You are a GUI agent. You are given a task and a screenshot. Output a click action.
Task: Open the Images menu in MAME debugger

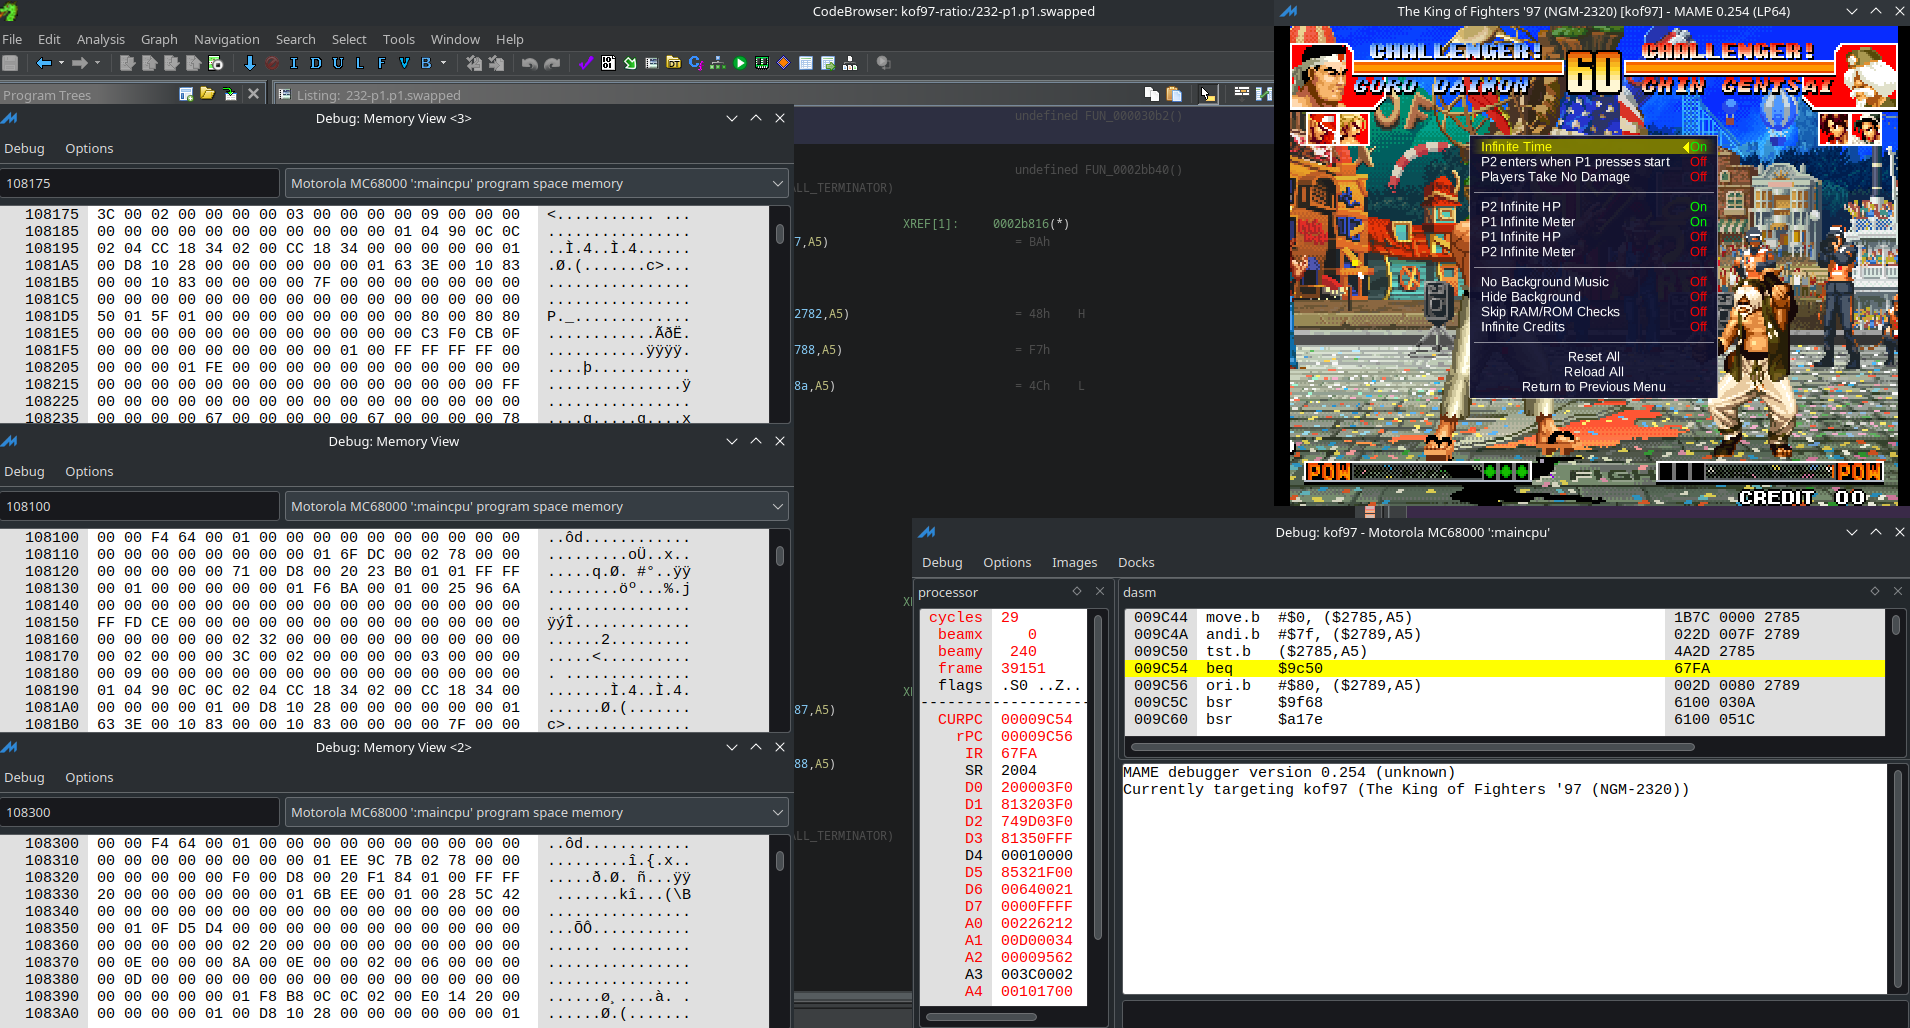(x=1074, y=562)
